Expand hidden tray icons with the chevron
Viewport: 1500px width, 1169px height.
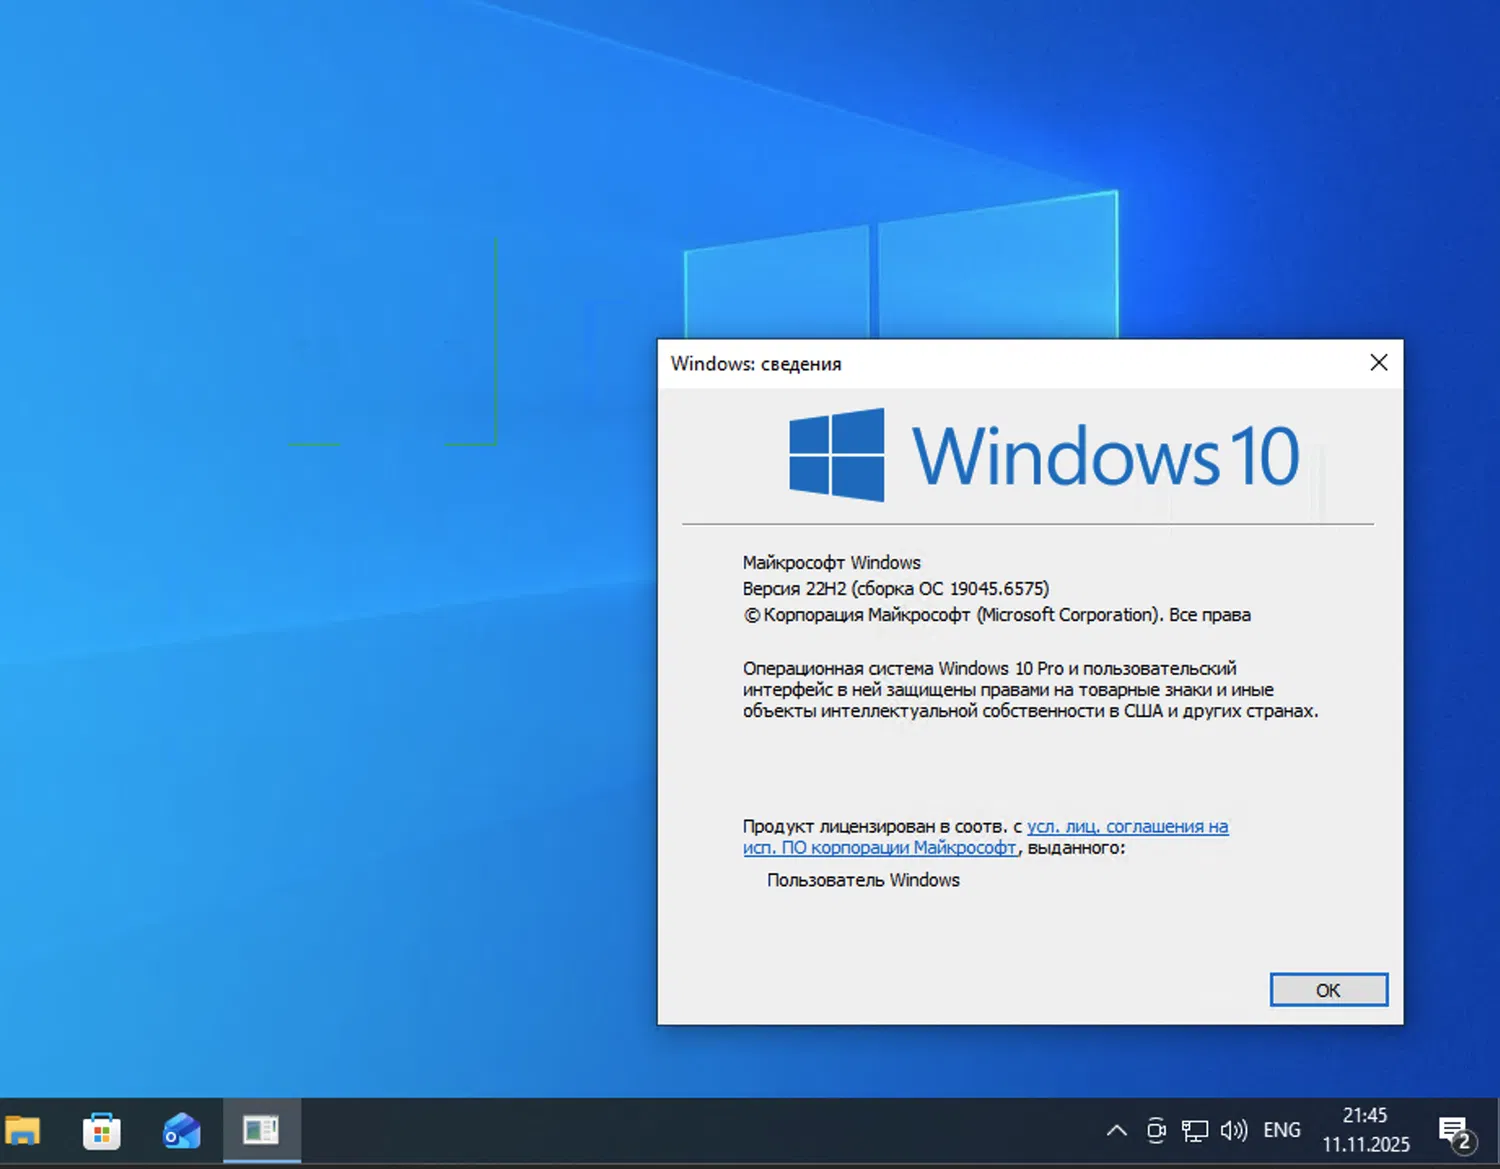point(1117,1130)
